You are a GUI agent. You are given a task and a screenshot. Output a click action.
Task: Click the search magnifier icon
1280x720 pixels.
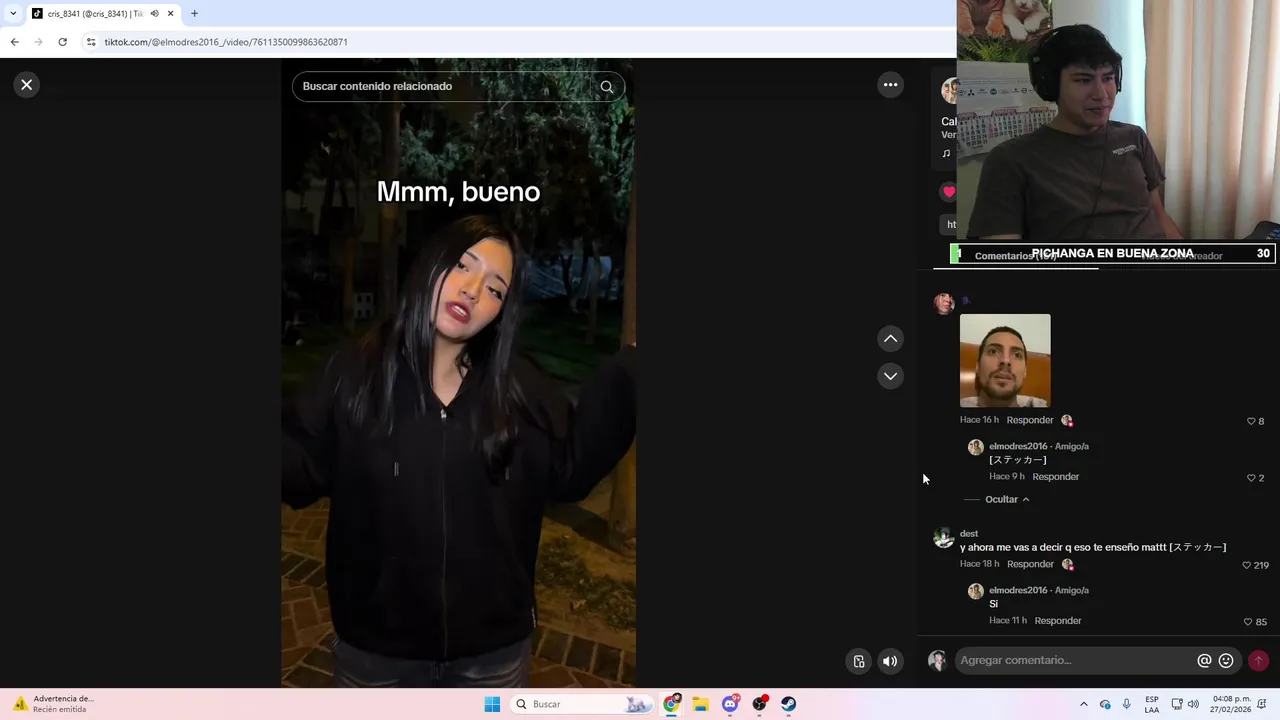(x=606, y=87)
